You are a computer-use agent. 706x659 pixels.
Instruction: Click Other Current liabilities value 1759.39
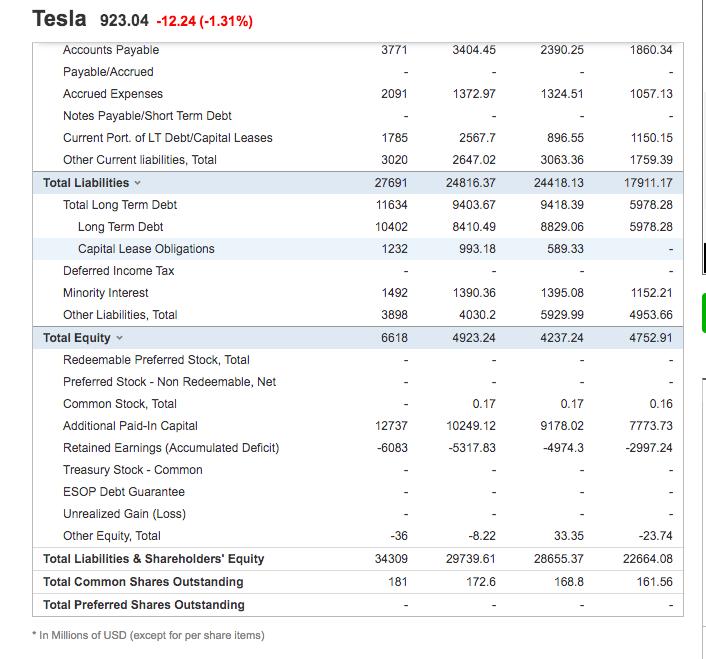(x=651, y=160)
